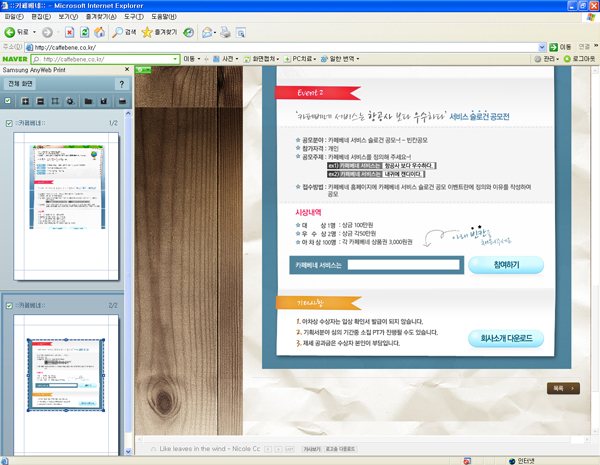This screenshot has width=600, height=465.
Task: Click the Naver screen capture (화면캡처) icon
Action: 247,59
